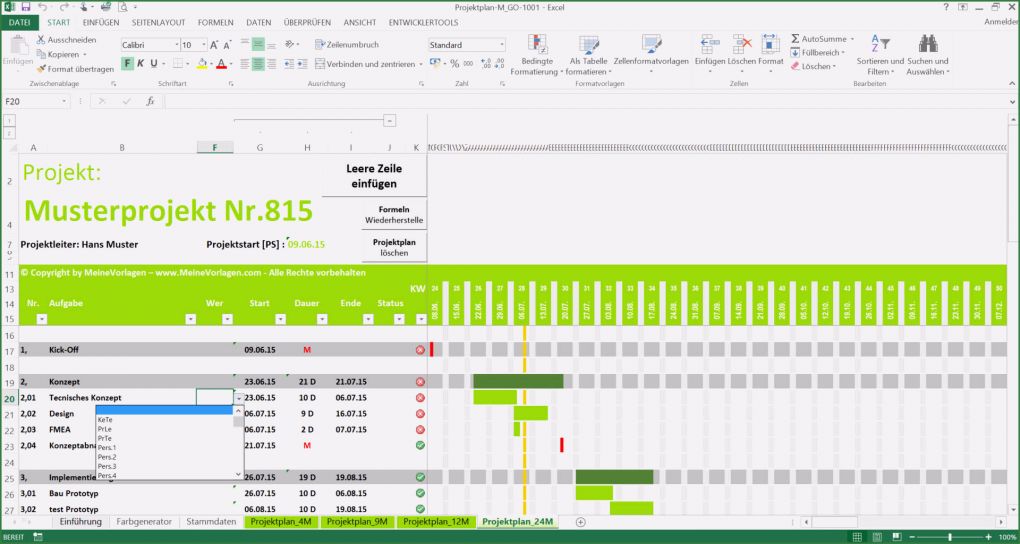Toggle italic (K) formatting

(141, 64)
